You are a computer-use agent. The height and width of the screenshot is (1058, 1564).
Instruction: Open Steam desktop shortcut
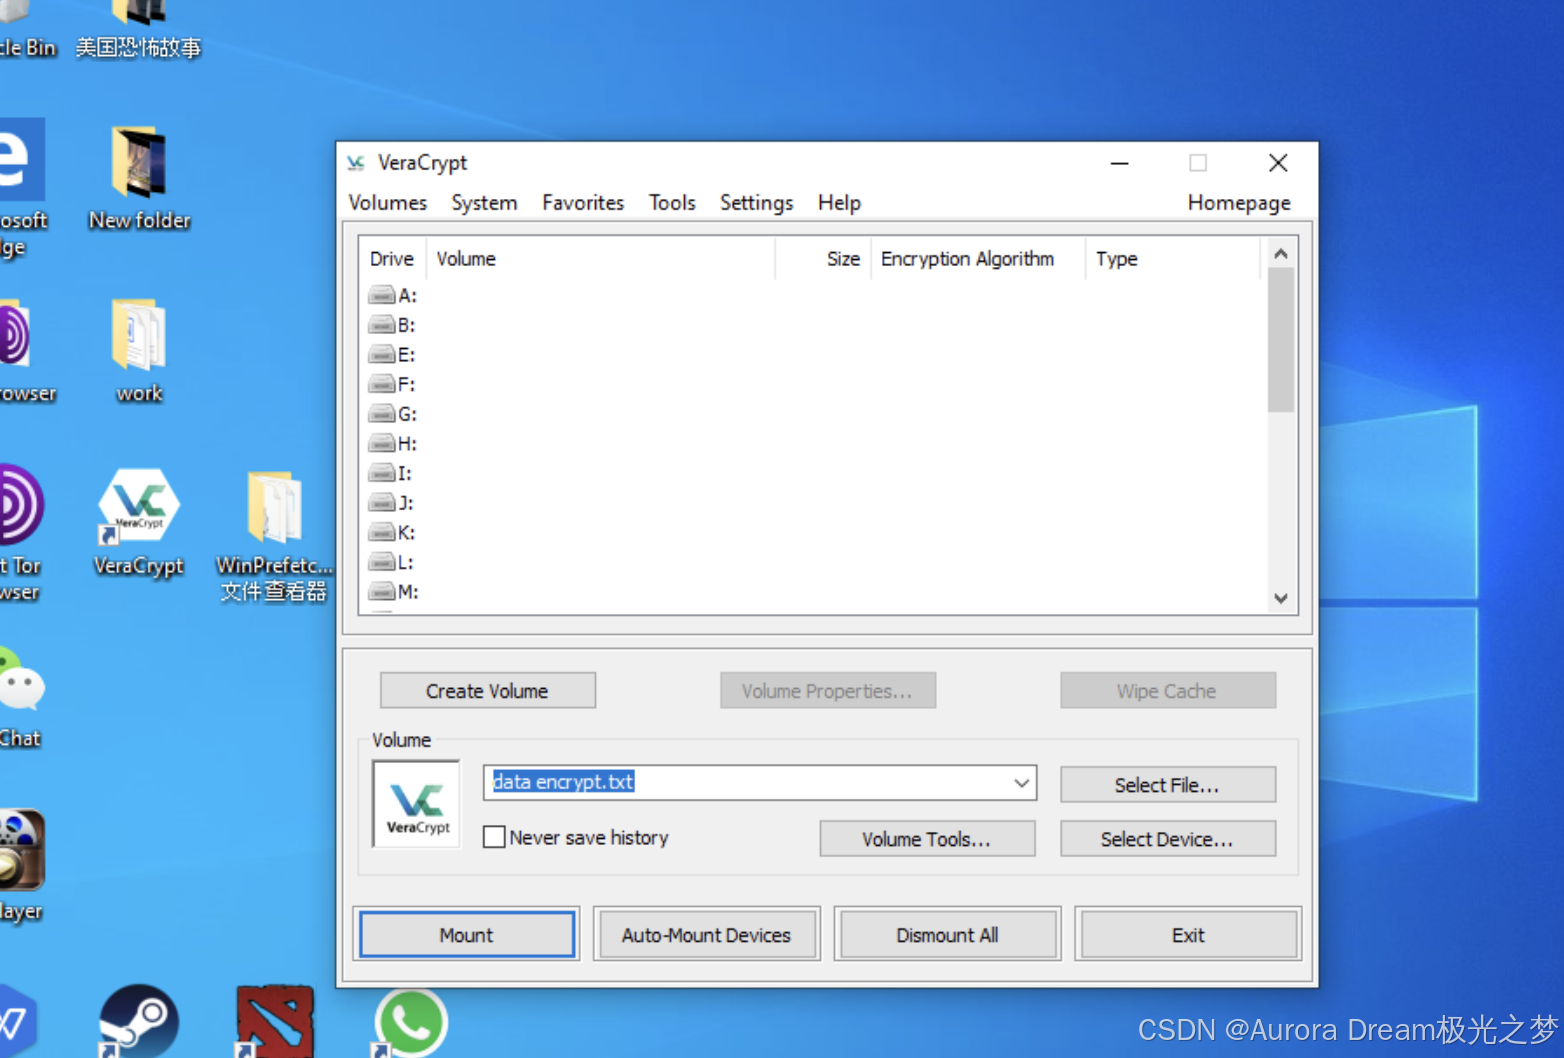[139, 1022]
